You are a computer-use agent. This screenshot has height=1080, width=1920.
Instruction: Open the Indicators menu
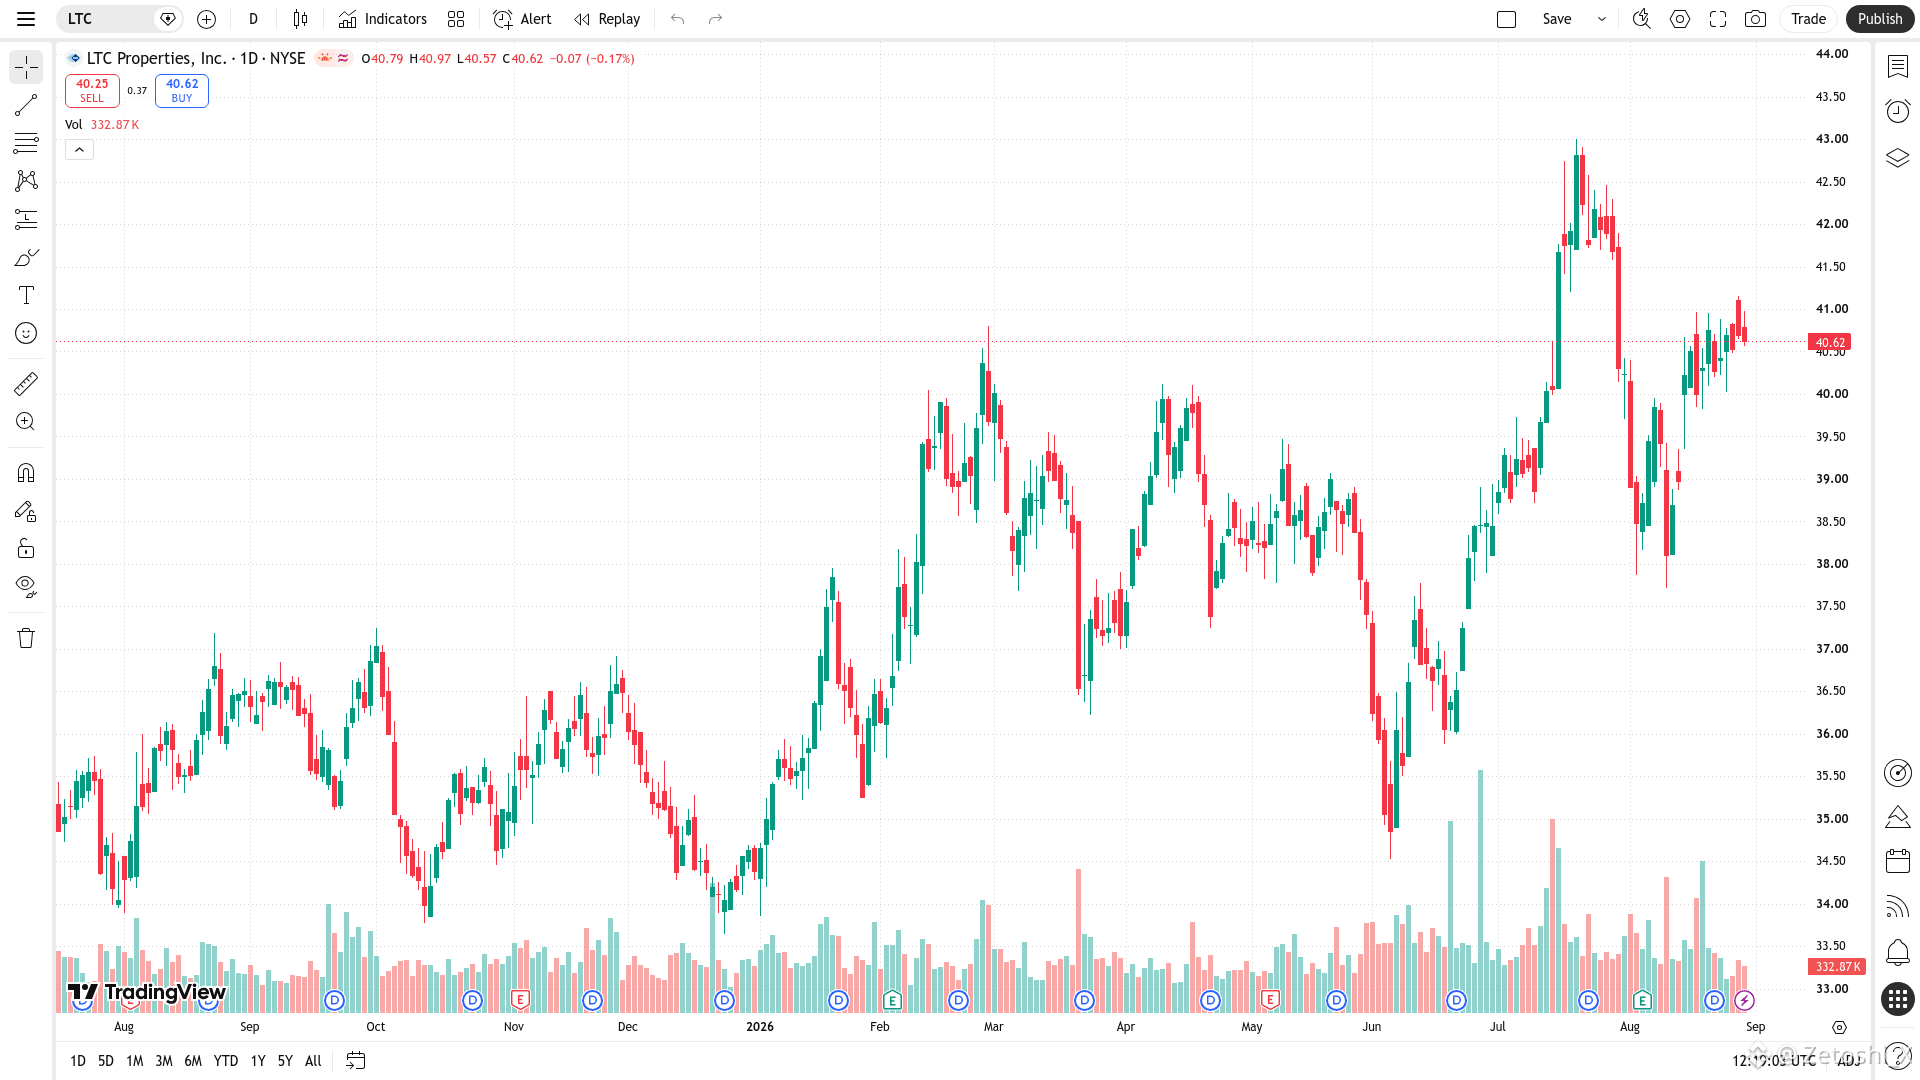point(382,19)
